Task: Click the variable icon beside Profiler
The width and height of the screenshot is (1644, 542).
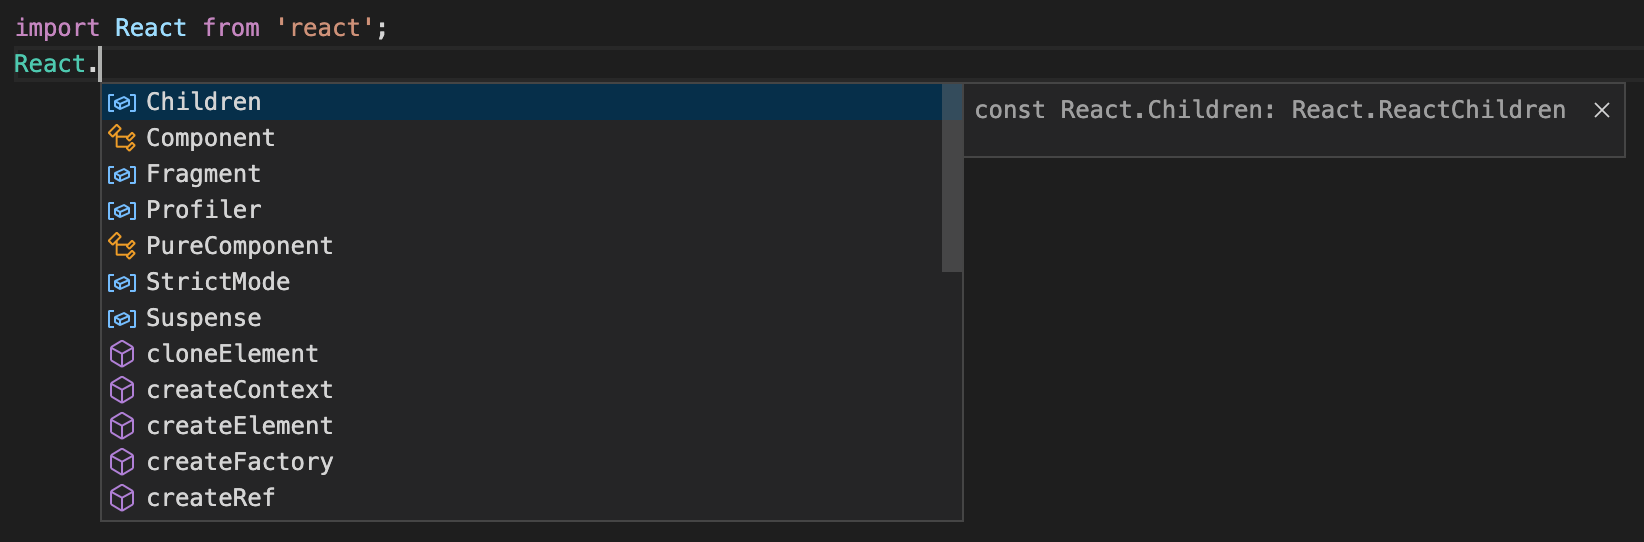Action: pos(122,210)
